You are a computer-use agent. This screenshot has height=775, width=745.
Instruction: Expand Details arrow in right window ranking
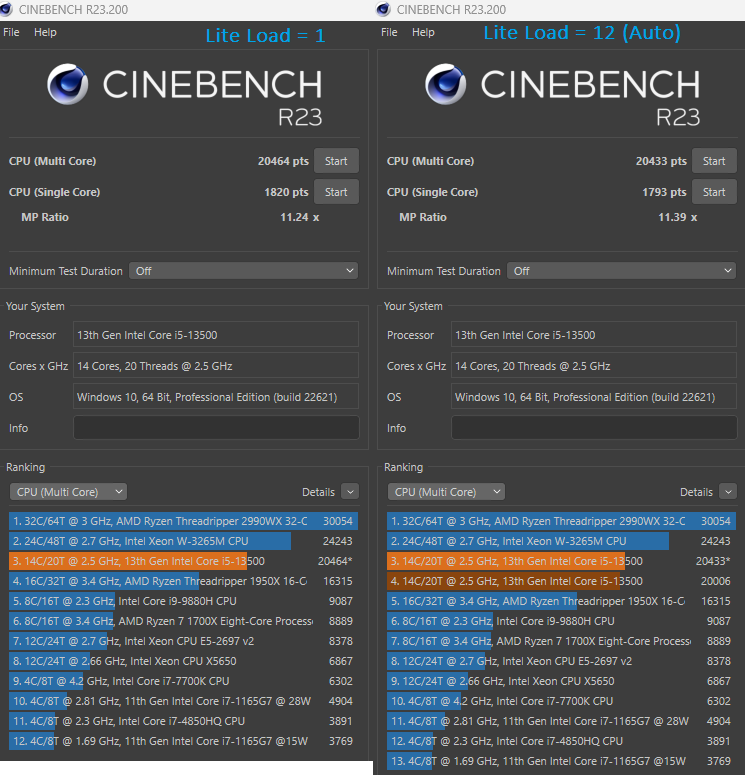(x=728, y=492)
